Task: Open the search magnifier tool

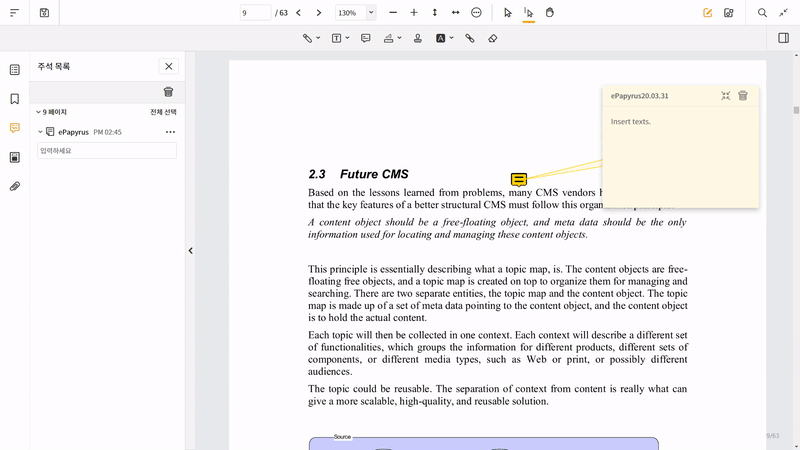Action: point(762,13)
